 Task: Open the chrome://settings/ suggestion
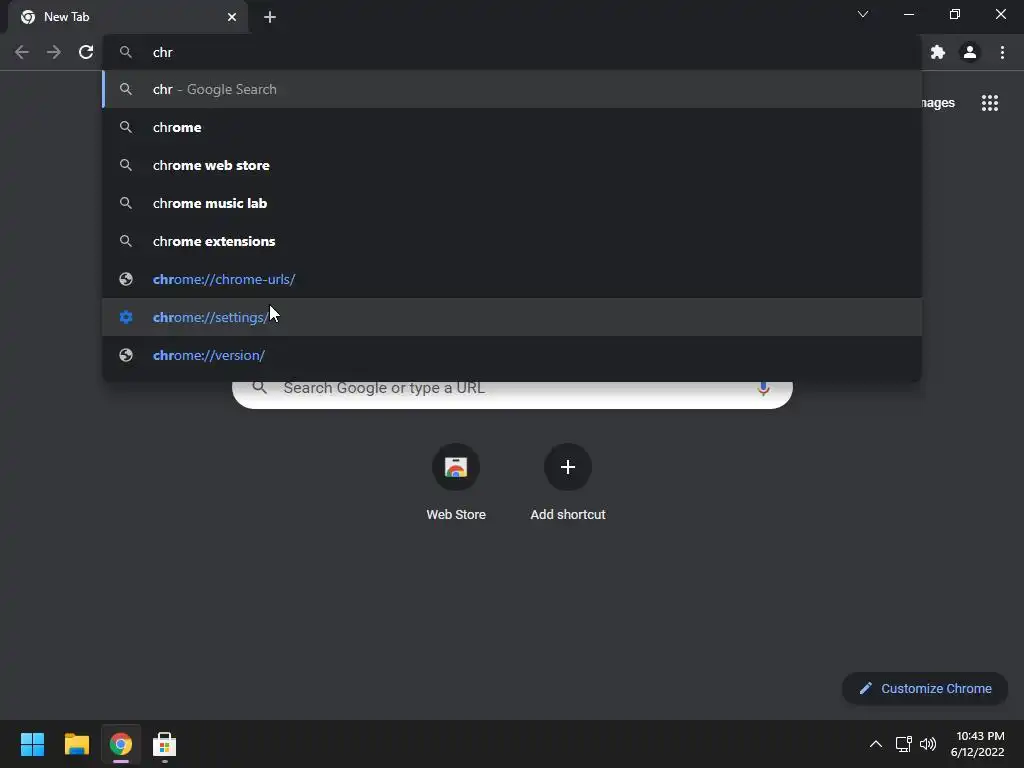(x=512, y=317)
